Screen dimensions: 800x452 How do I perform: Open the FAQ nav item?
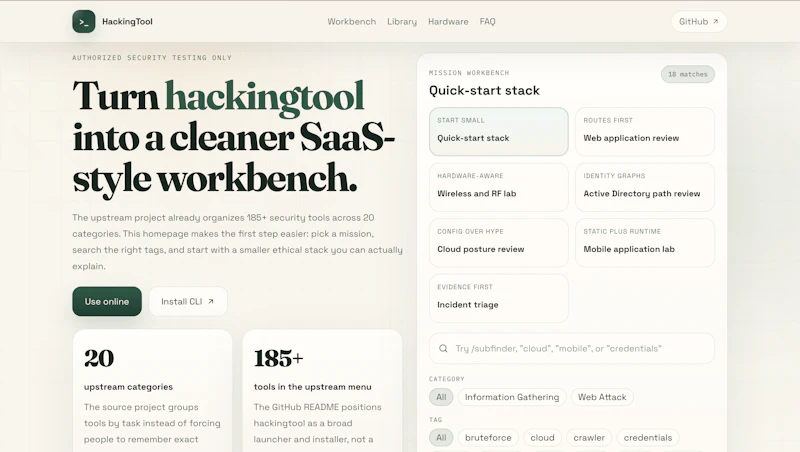[x=487, y=21]
